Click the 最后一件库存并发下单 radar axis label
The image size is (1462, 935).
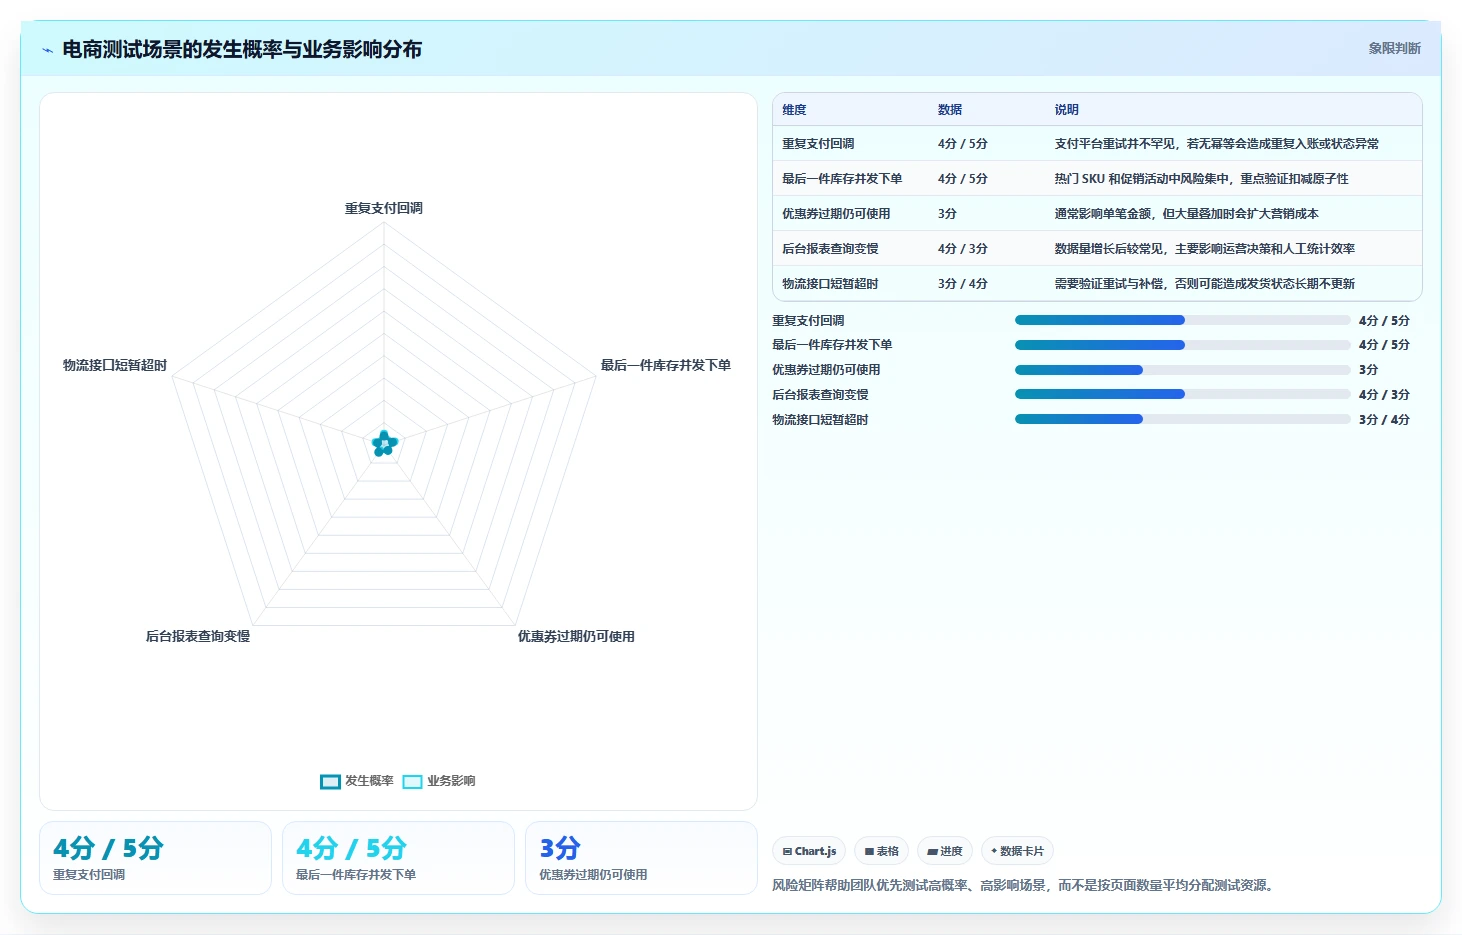[666, 365]
